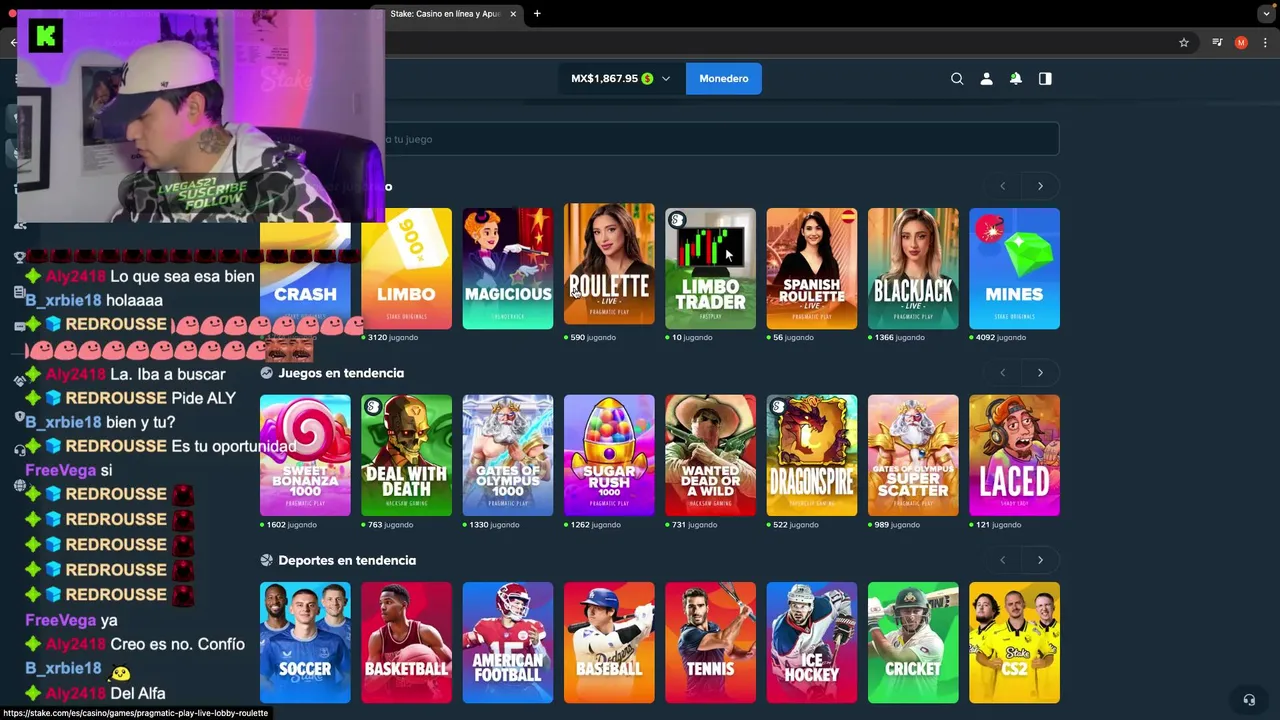Open Chrome three-dot menu
Image resolution: width=1280 pixels, height=720 pixels.
click(x=1265, y=43)
